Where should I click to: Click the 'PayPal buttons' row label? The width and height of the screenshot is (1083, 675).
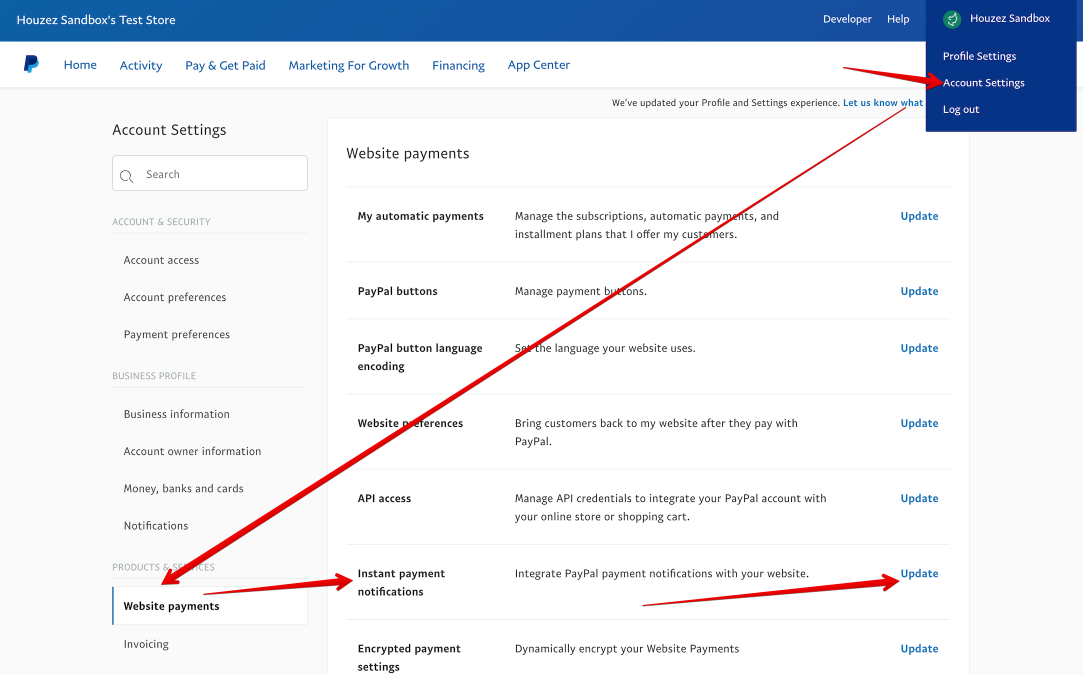click(x=397, y=292)
